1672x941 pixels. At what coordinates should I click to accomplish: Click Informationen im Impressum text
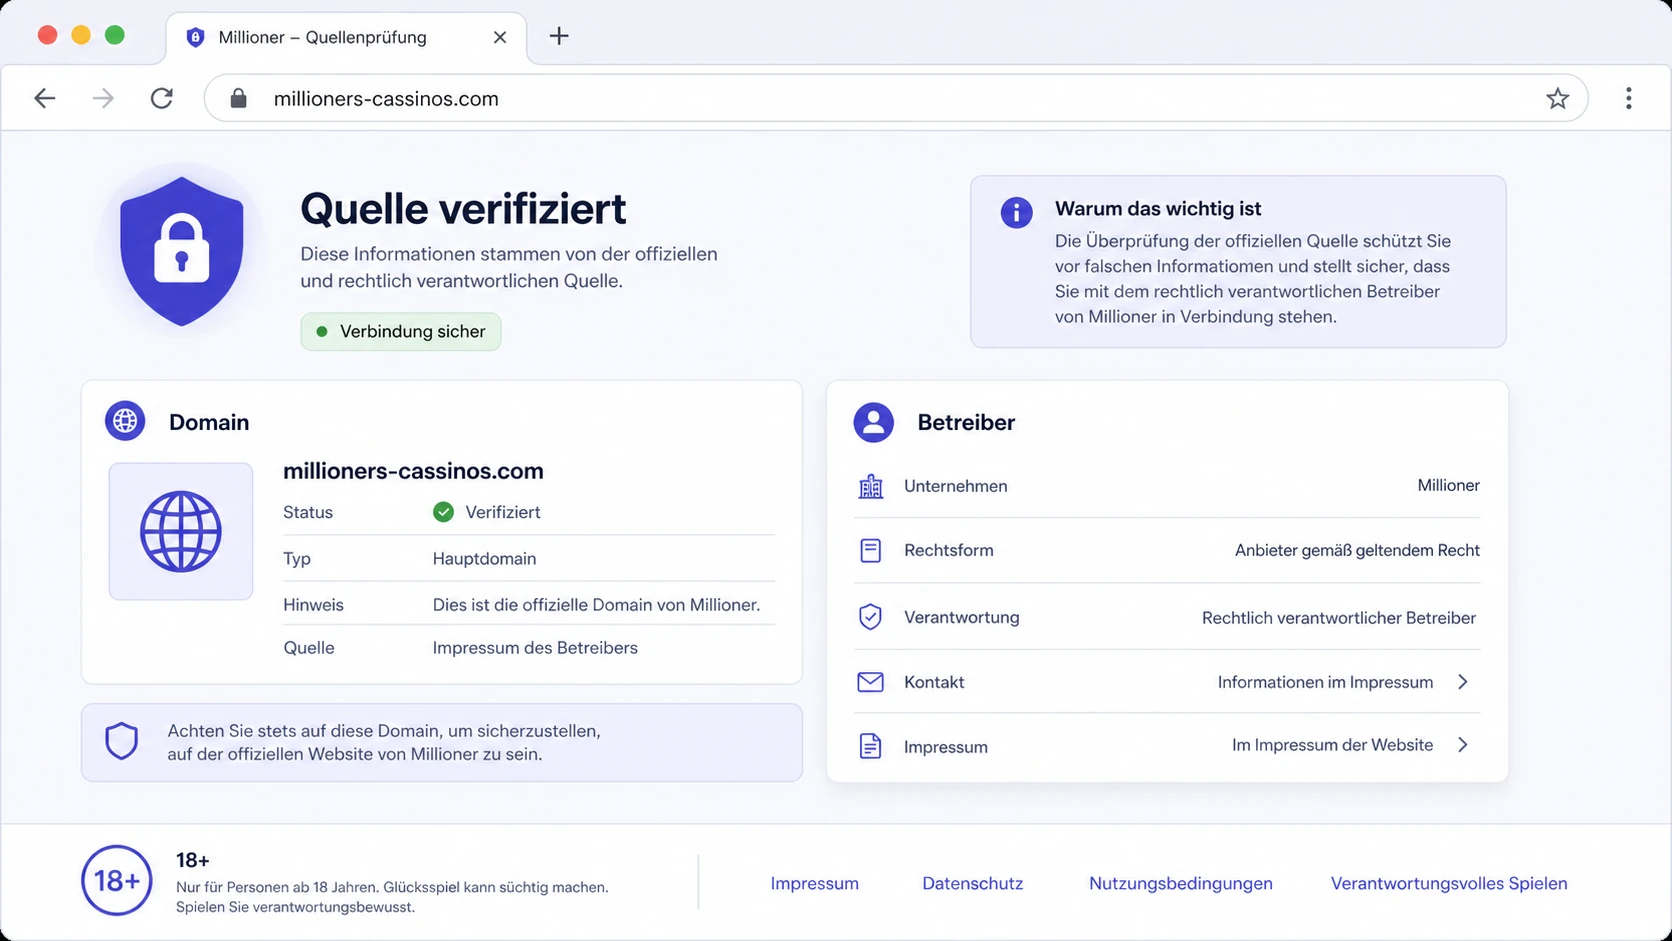point(1325,682)
